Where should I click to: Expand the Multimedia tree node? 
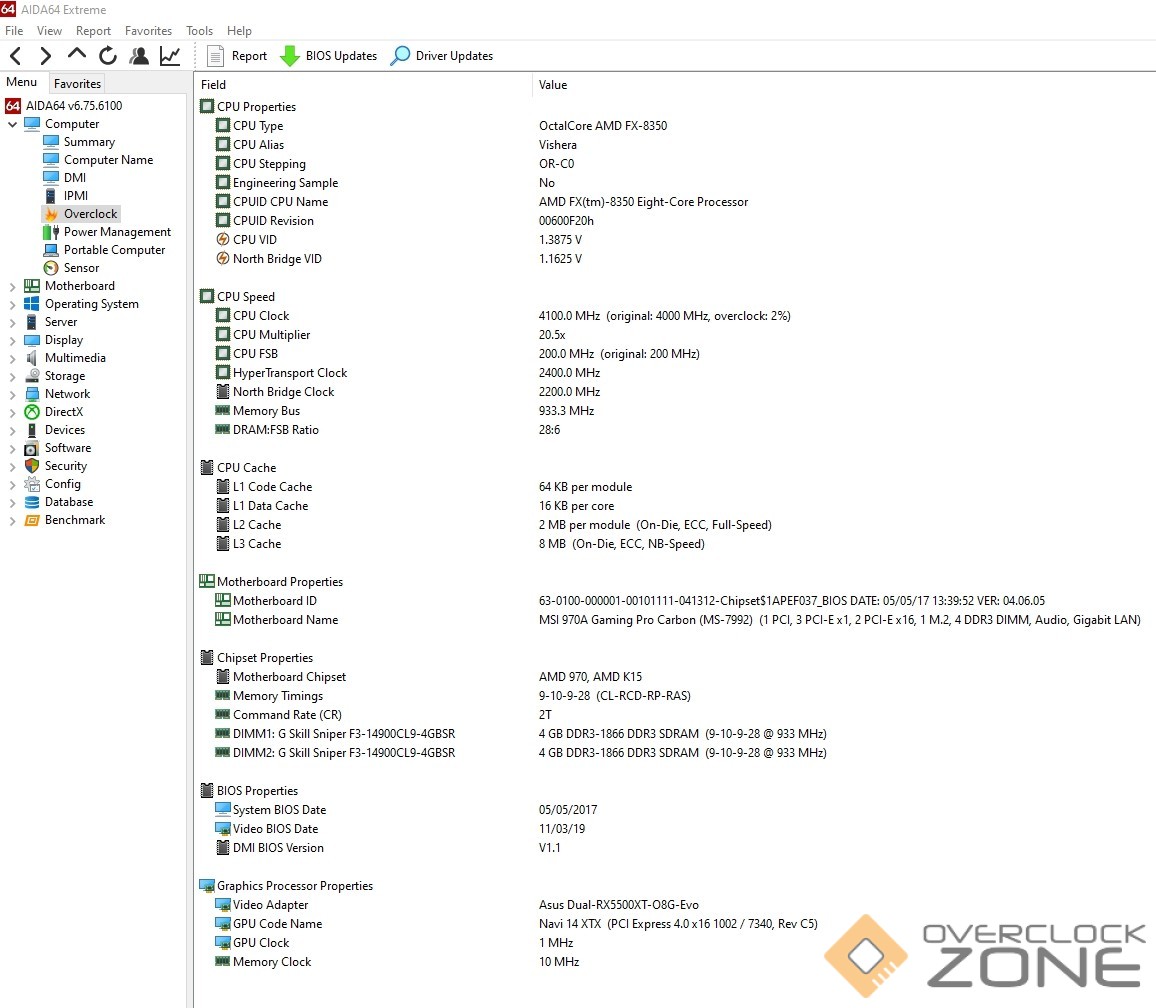point(12,358)
